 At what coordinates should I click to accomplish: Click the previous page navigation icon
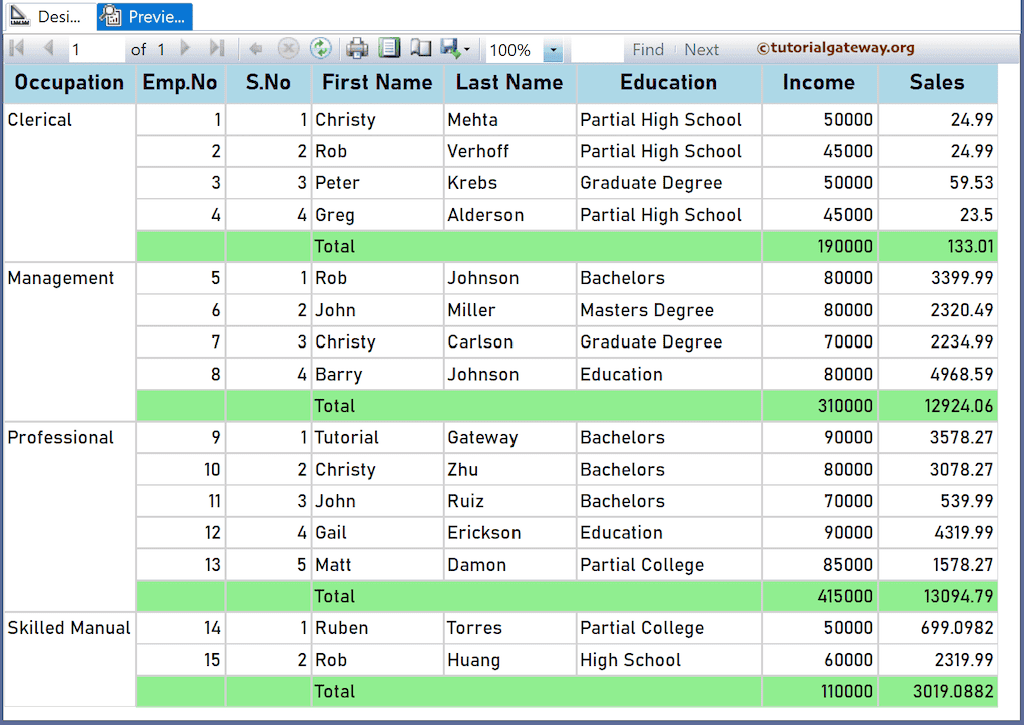(x=48, y=48)
